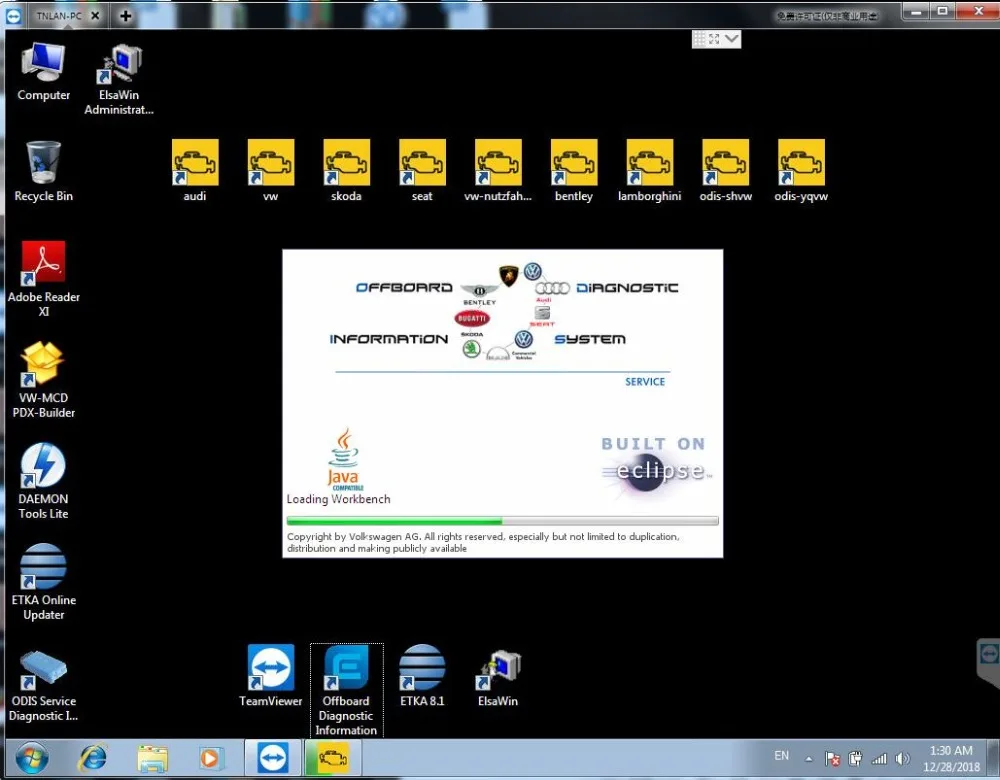The width and height of the screenshot is (1000, 780).
Task: Open ElsaWin Administration shortcut
Action: point(119,79)
